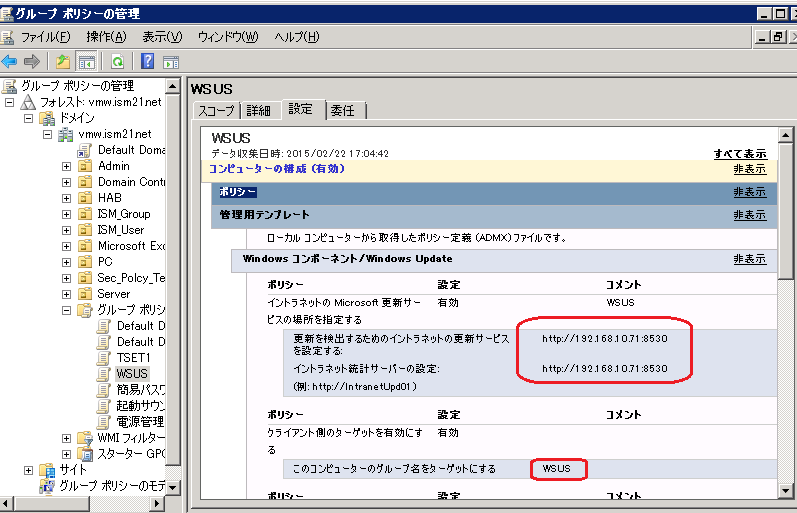Switch to the 委任 tab

tap(343, 110)
